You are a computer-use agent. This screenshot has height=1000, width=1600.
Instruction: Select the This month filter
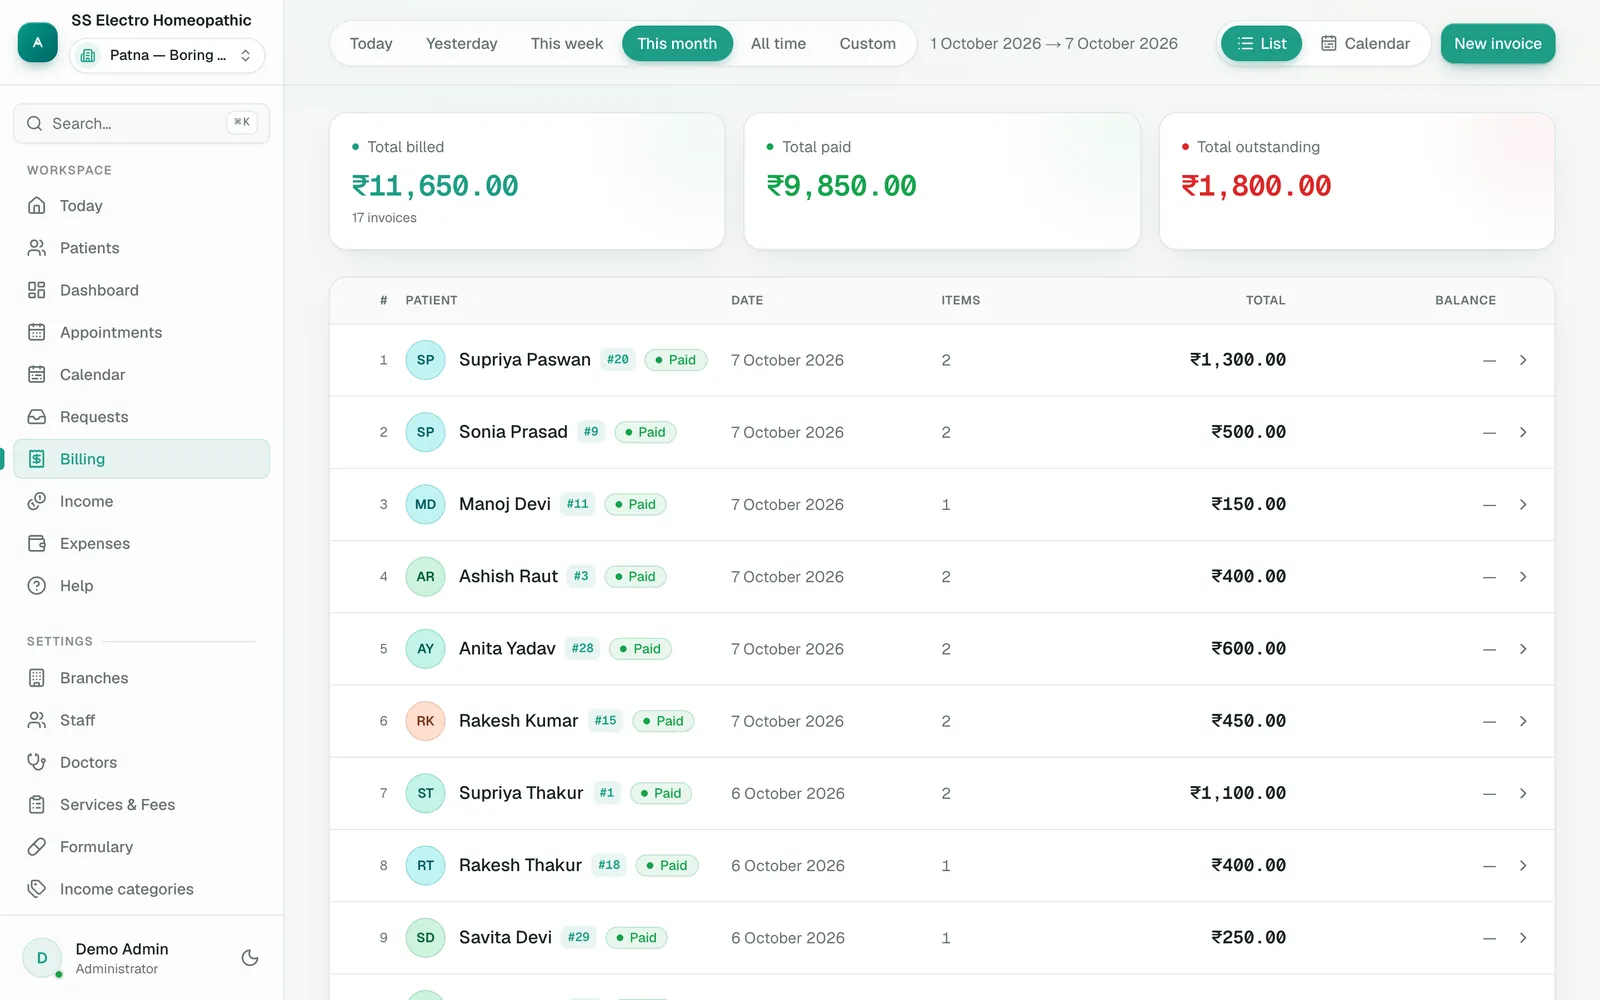(677, 44)
